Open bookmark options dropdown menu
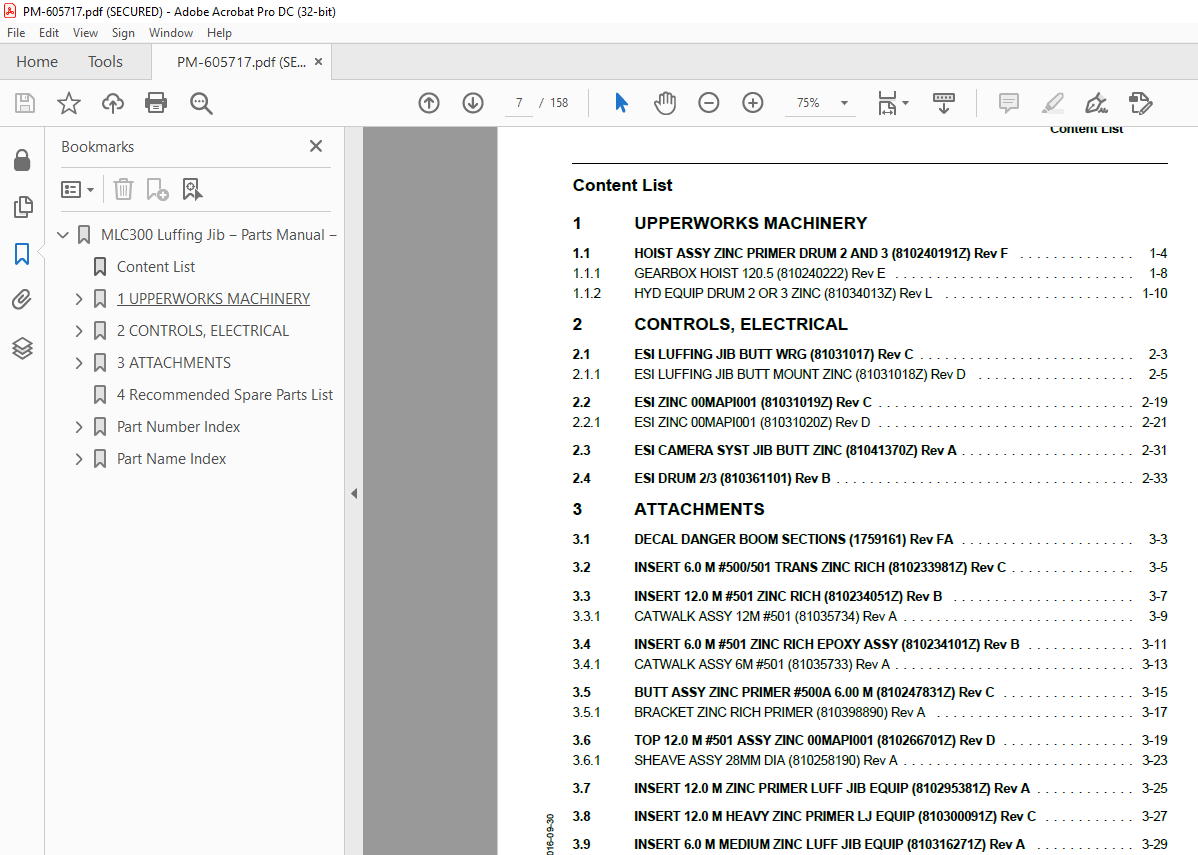Image resolution: width=1198 pixels, height=855 pixels. (x=77, y=189)
